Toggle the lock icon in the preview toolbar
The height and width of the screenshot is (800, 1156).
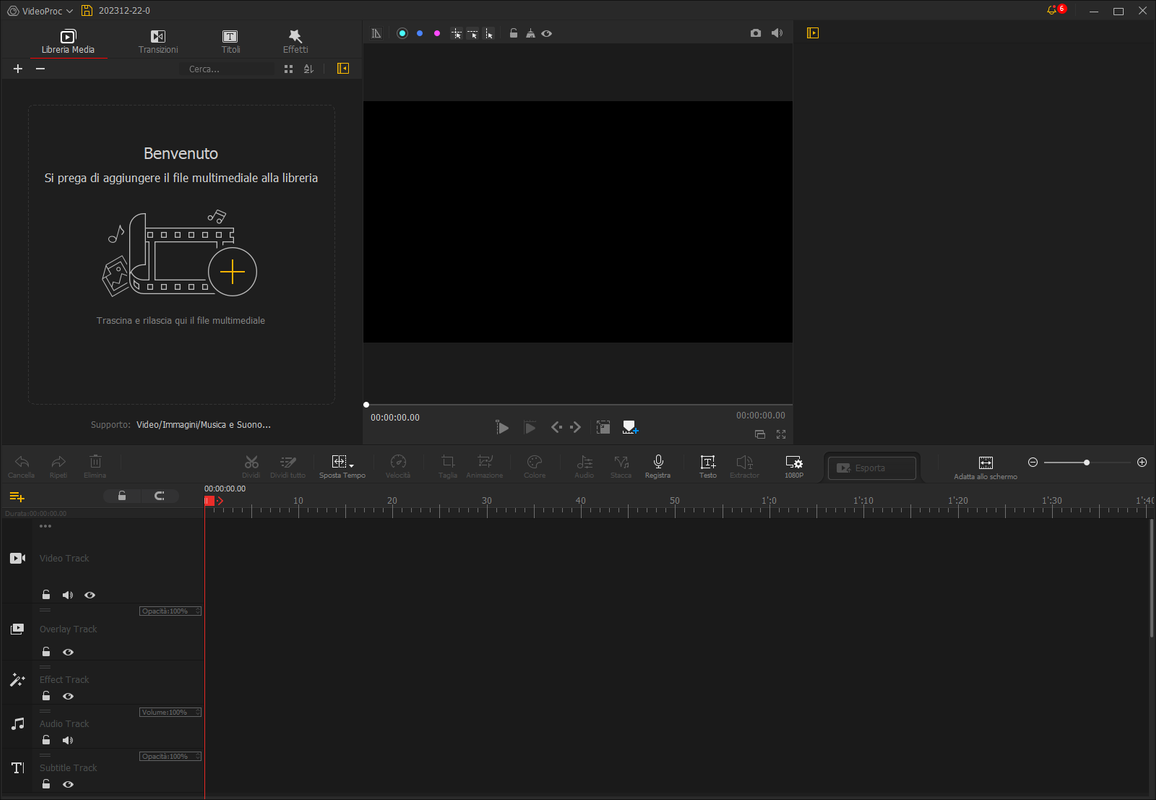[513, 33]
